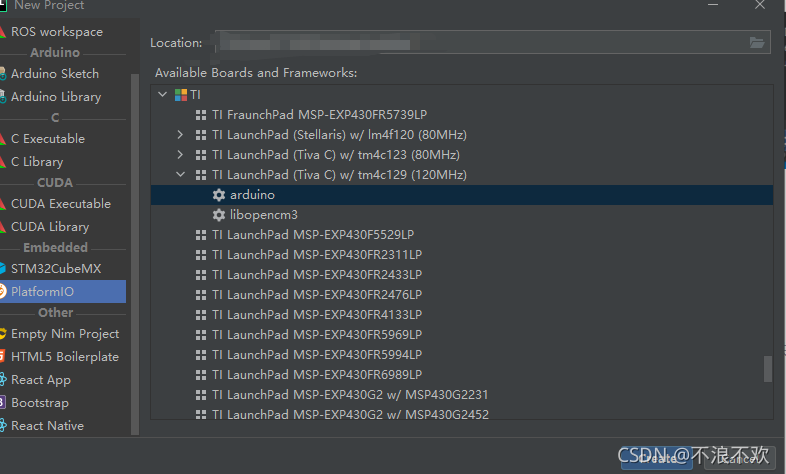Screen dimensions: 786x474
Task: Choose HTML5 Boilerplate project type
Action: pyautogui.click(x=63, y=357)
